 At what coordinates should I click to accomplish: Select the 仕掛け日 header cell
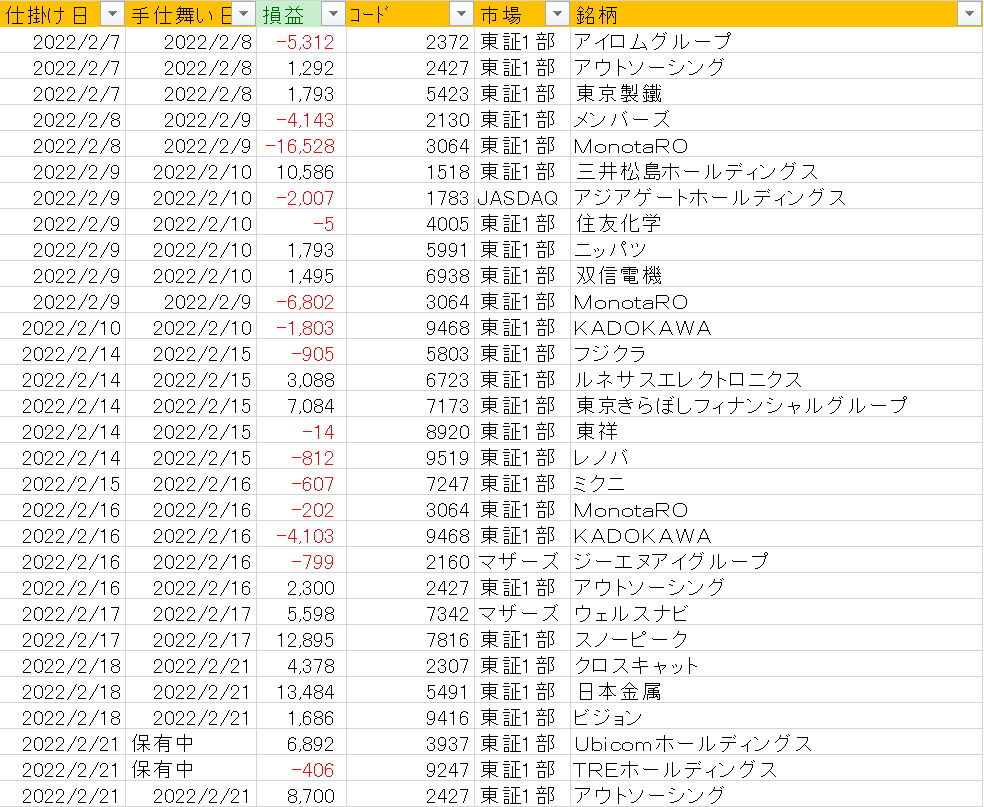63,14
